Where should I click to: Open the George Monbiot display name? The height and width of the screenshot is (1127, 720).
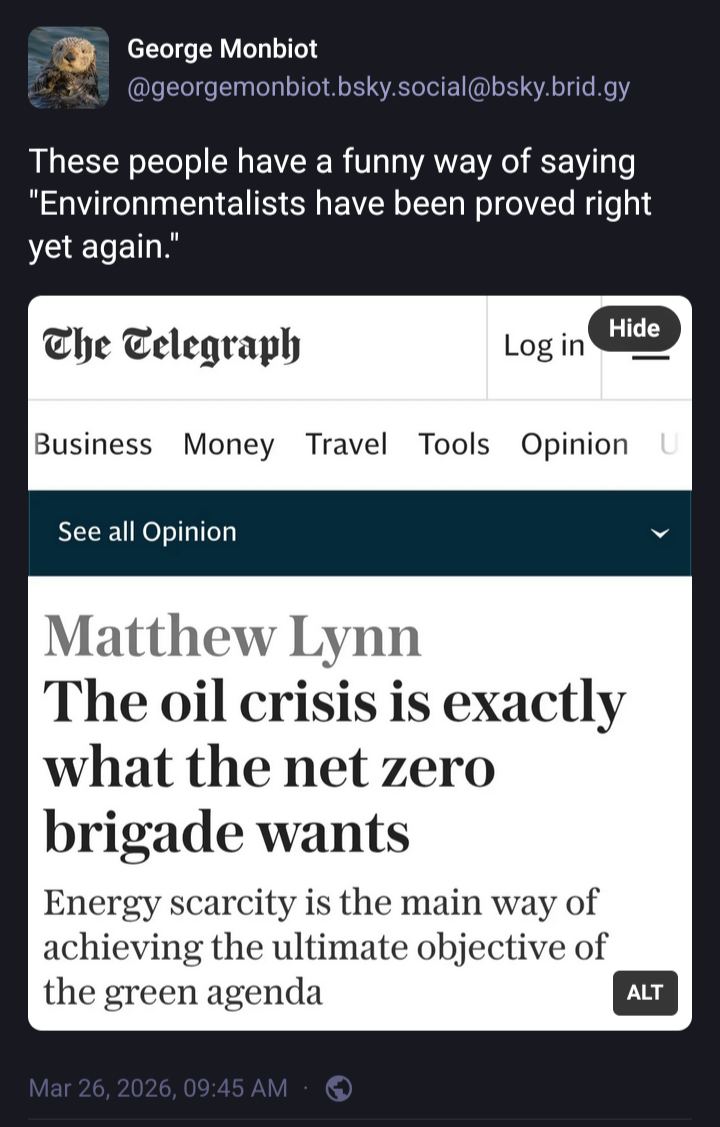(222, 48)
